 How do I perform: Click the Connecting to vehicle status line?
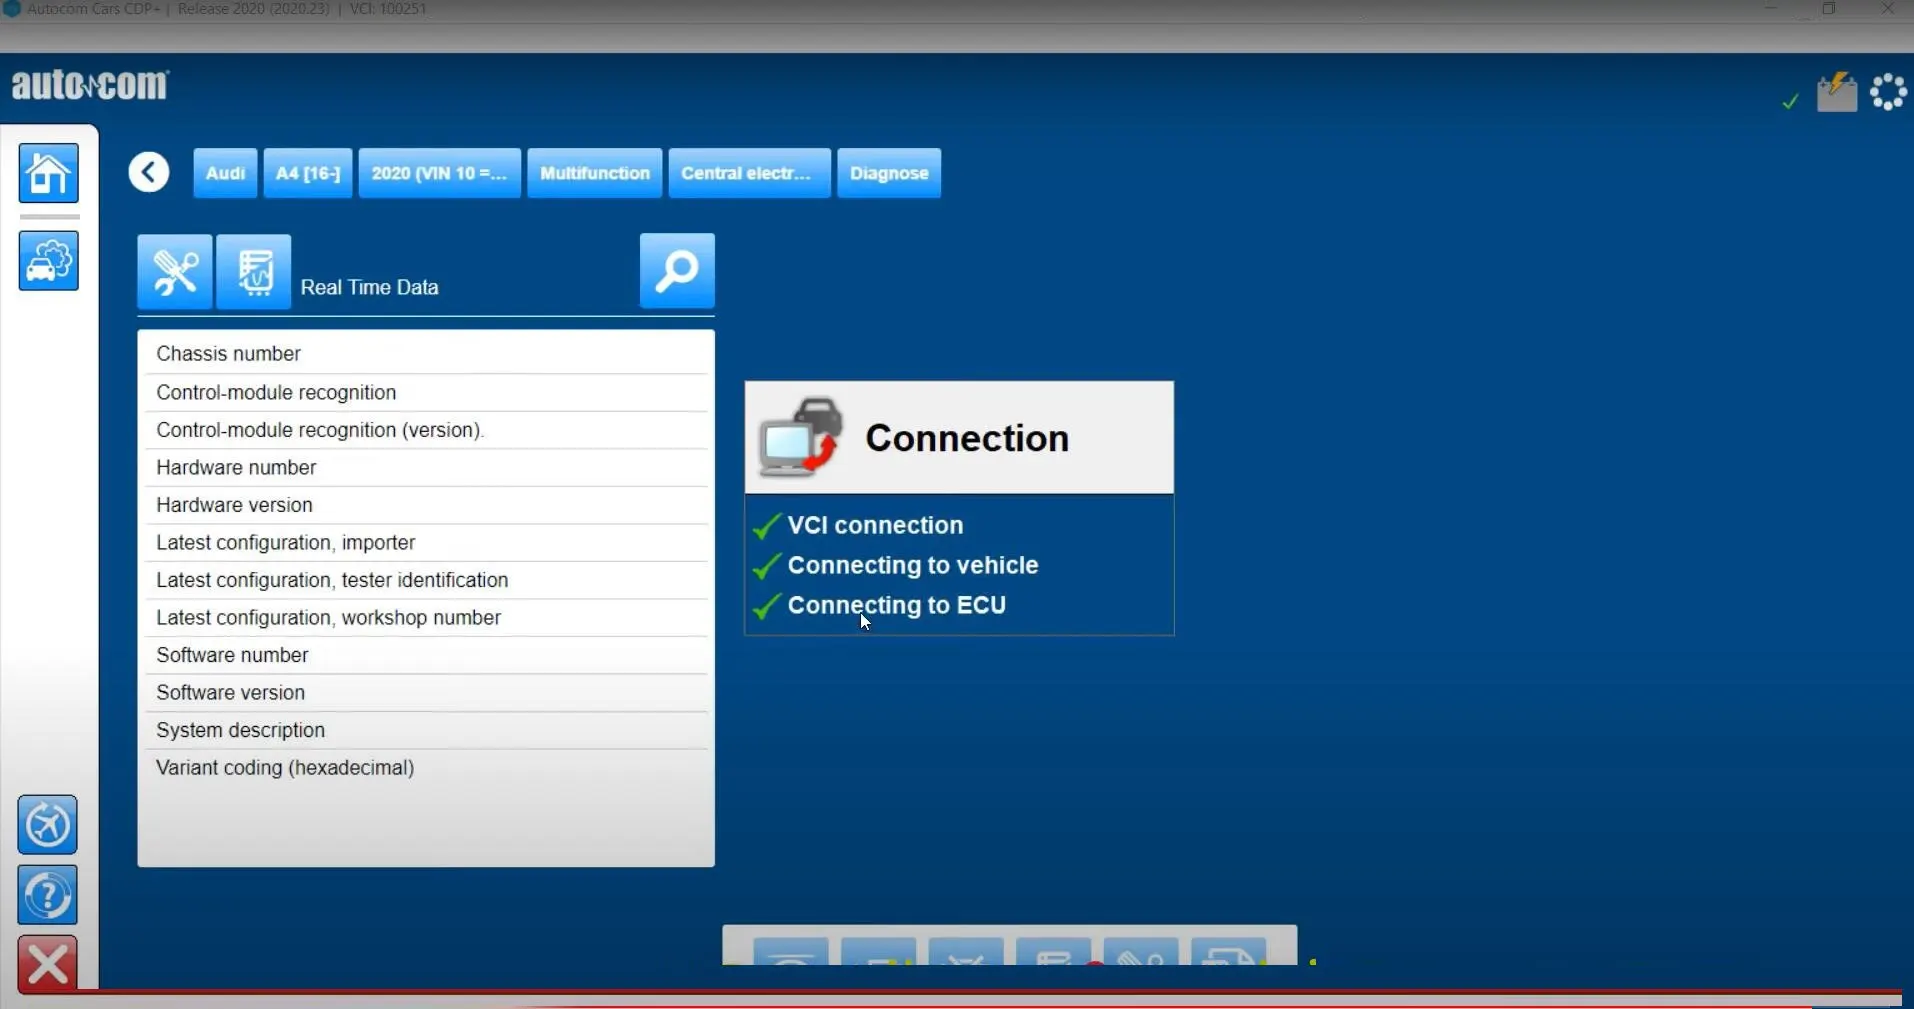point(895,565)
